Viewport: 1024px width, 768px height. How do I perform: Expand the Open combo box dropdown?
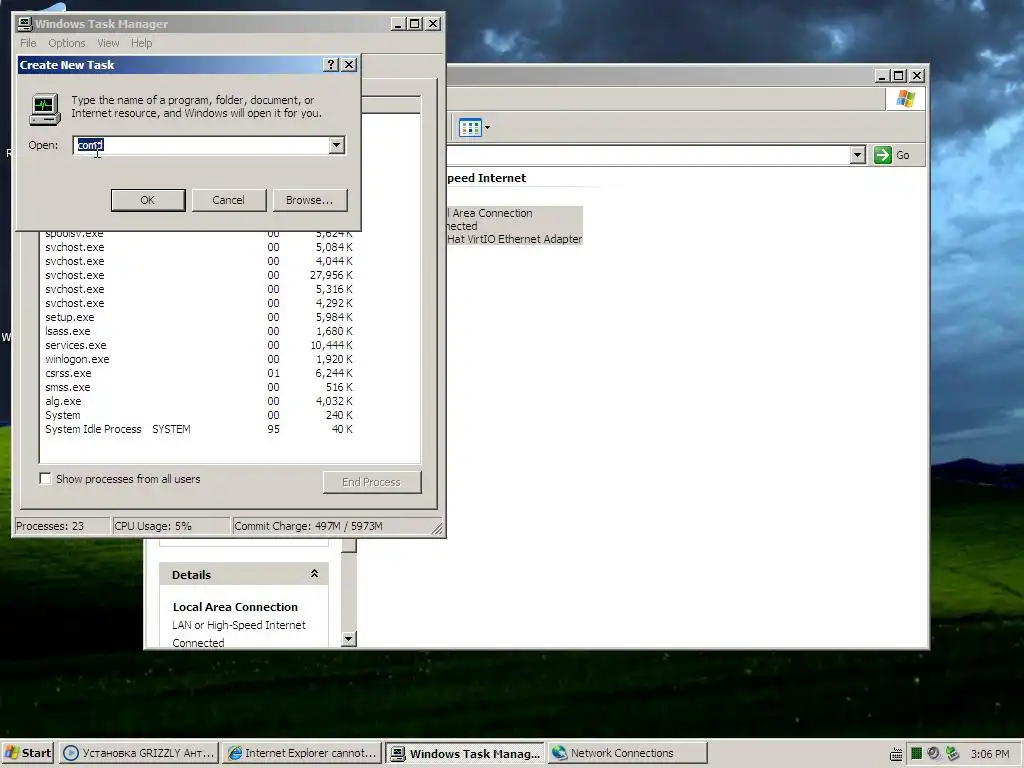click(x=336, y=145)
